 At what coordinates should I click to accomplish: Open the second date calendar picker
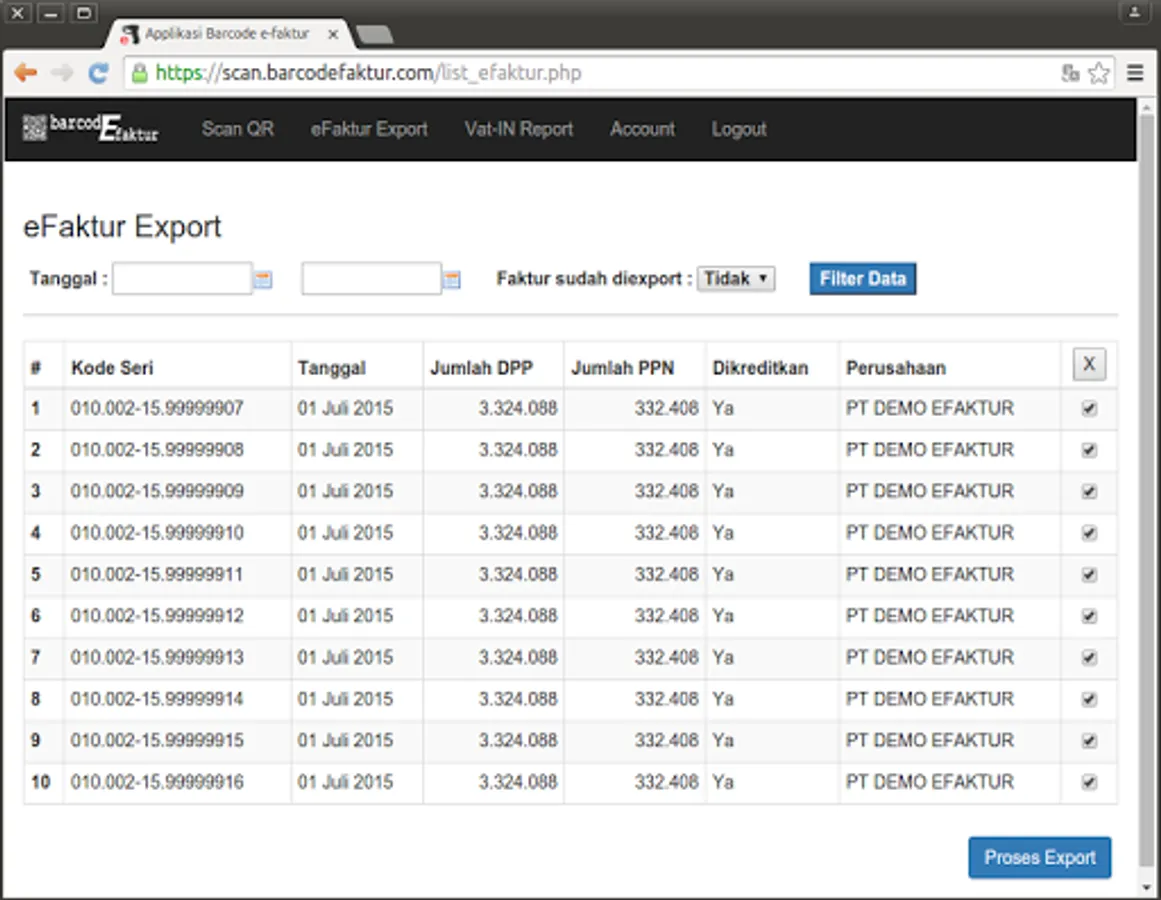pyautogui.click(x=452, y=279)
